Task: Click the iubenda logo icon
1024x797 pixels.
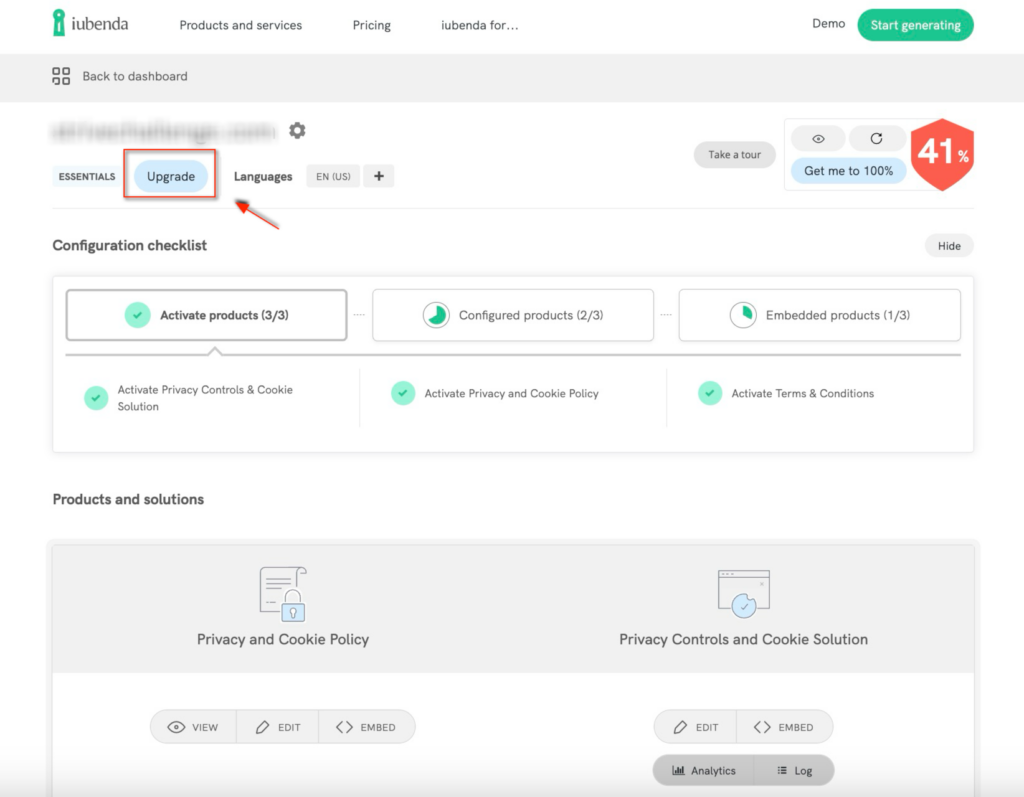Action: [x=60, y=24]
